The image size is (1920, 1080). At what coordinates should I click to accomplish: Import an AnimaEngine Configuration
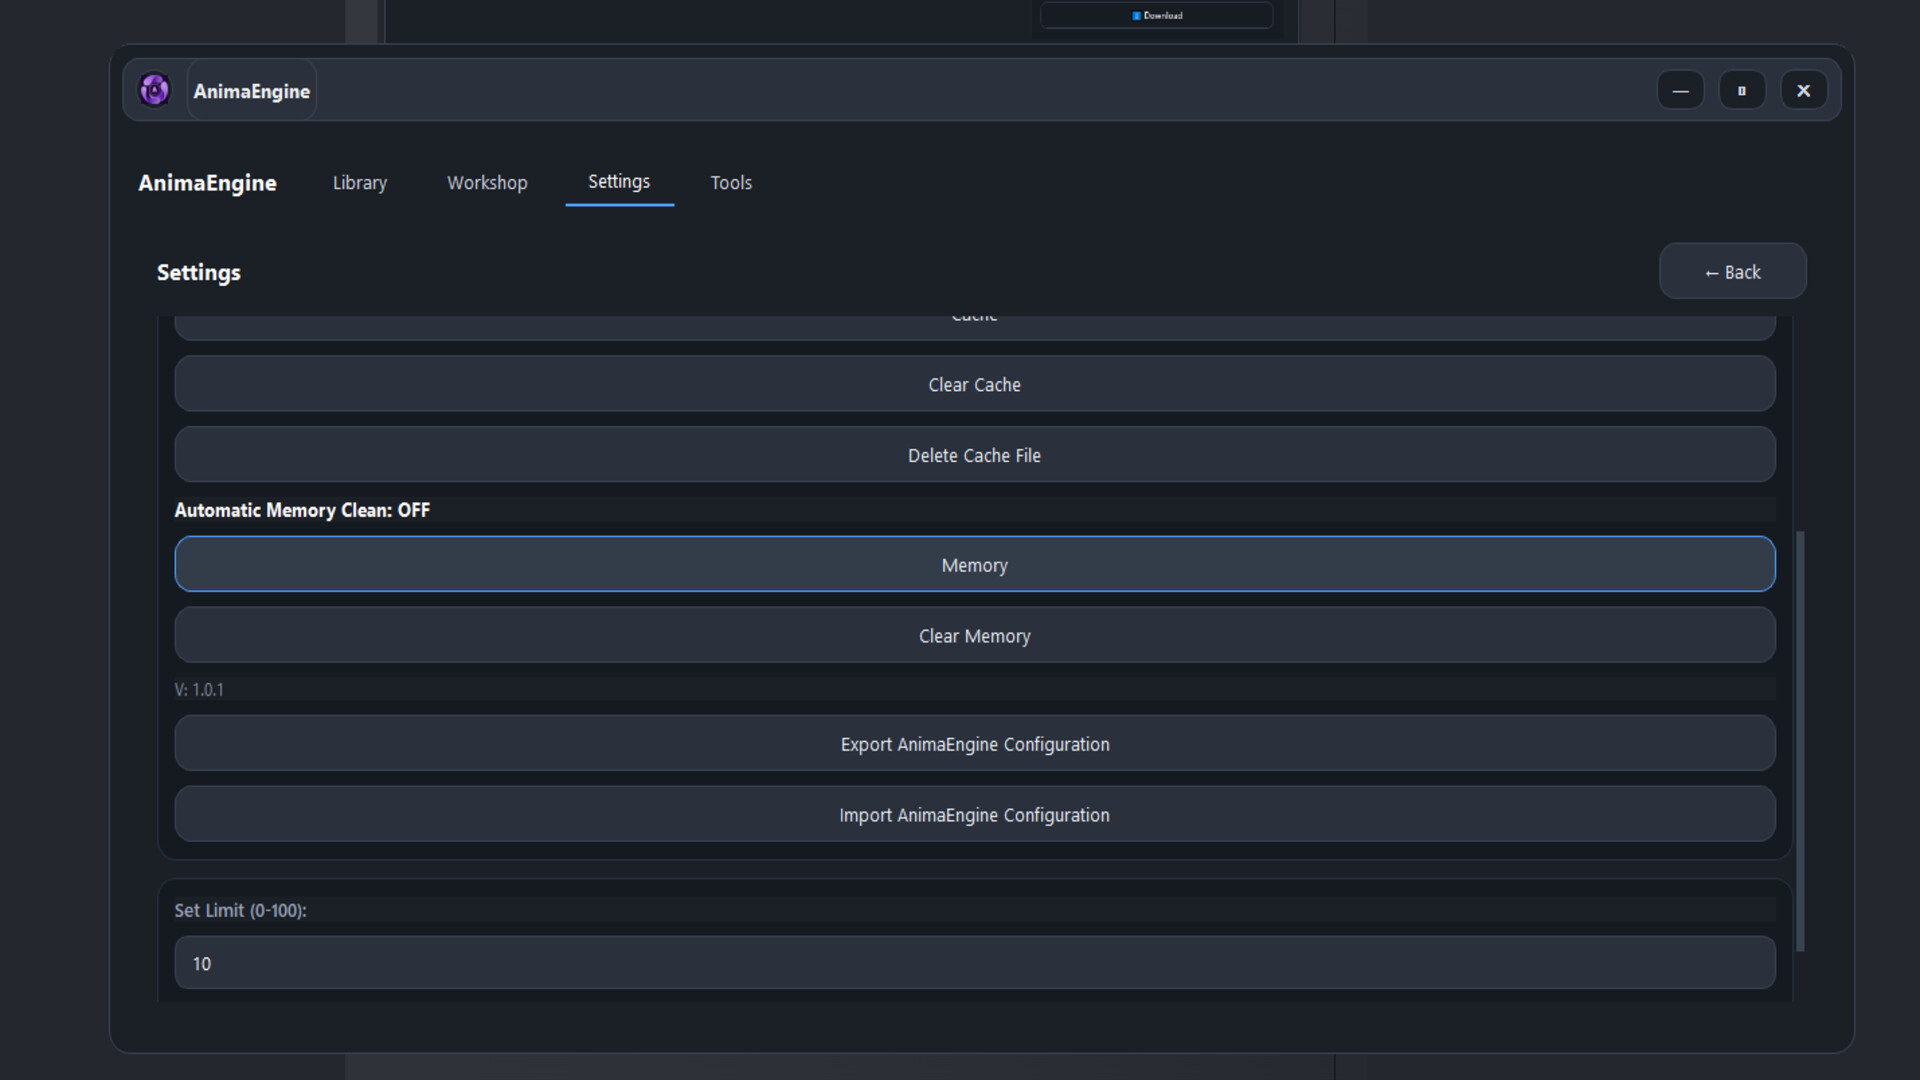click(x=974, y=815)
